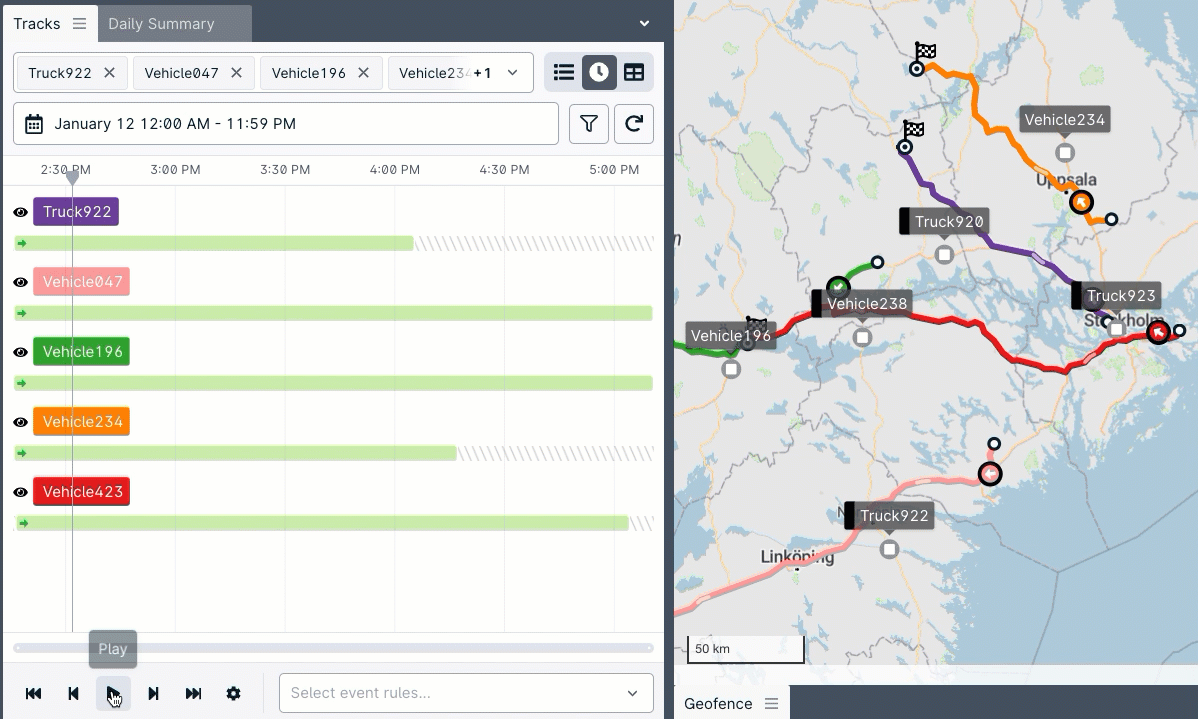
Task: Collapse the panel with top chevron
Action: click(x=644, y=23)
